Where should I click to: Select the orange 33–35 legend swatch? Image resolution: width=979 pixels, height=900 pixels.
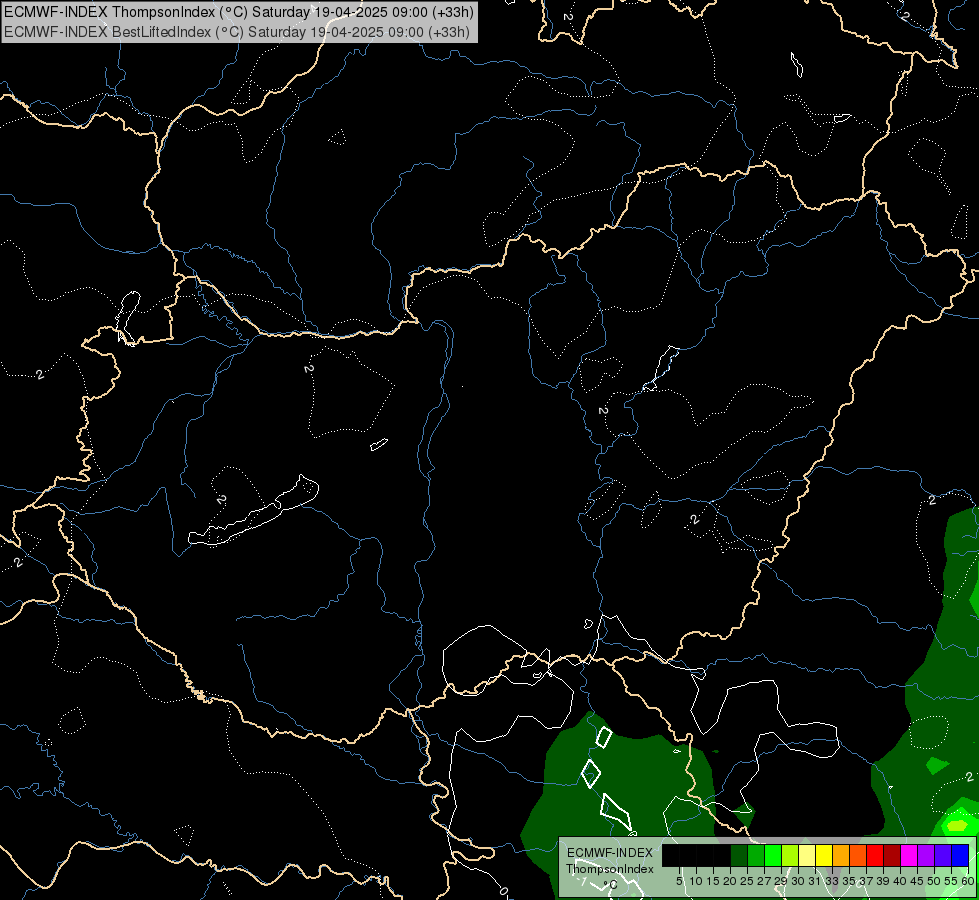(x=841, y=856)
